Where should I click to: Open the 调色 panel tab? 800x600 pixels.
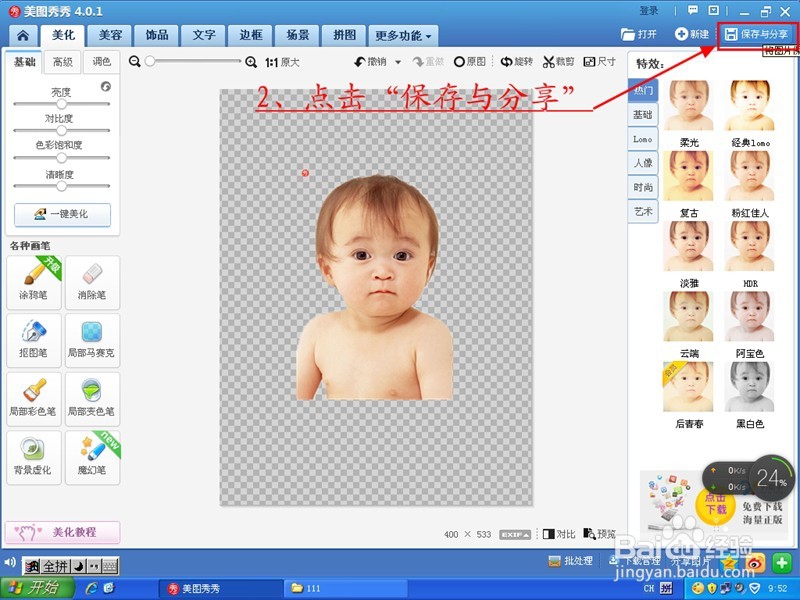[x=99, y=61]
